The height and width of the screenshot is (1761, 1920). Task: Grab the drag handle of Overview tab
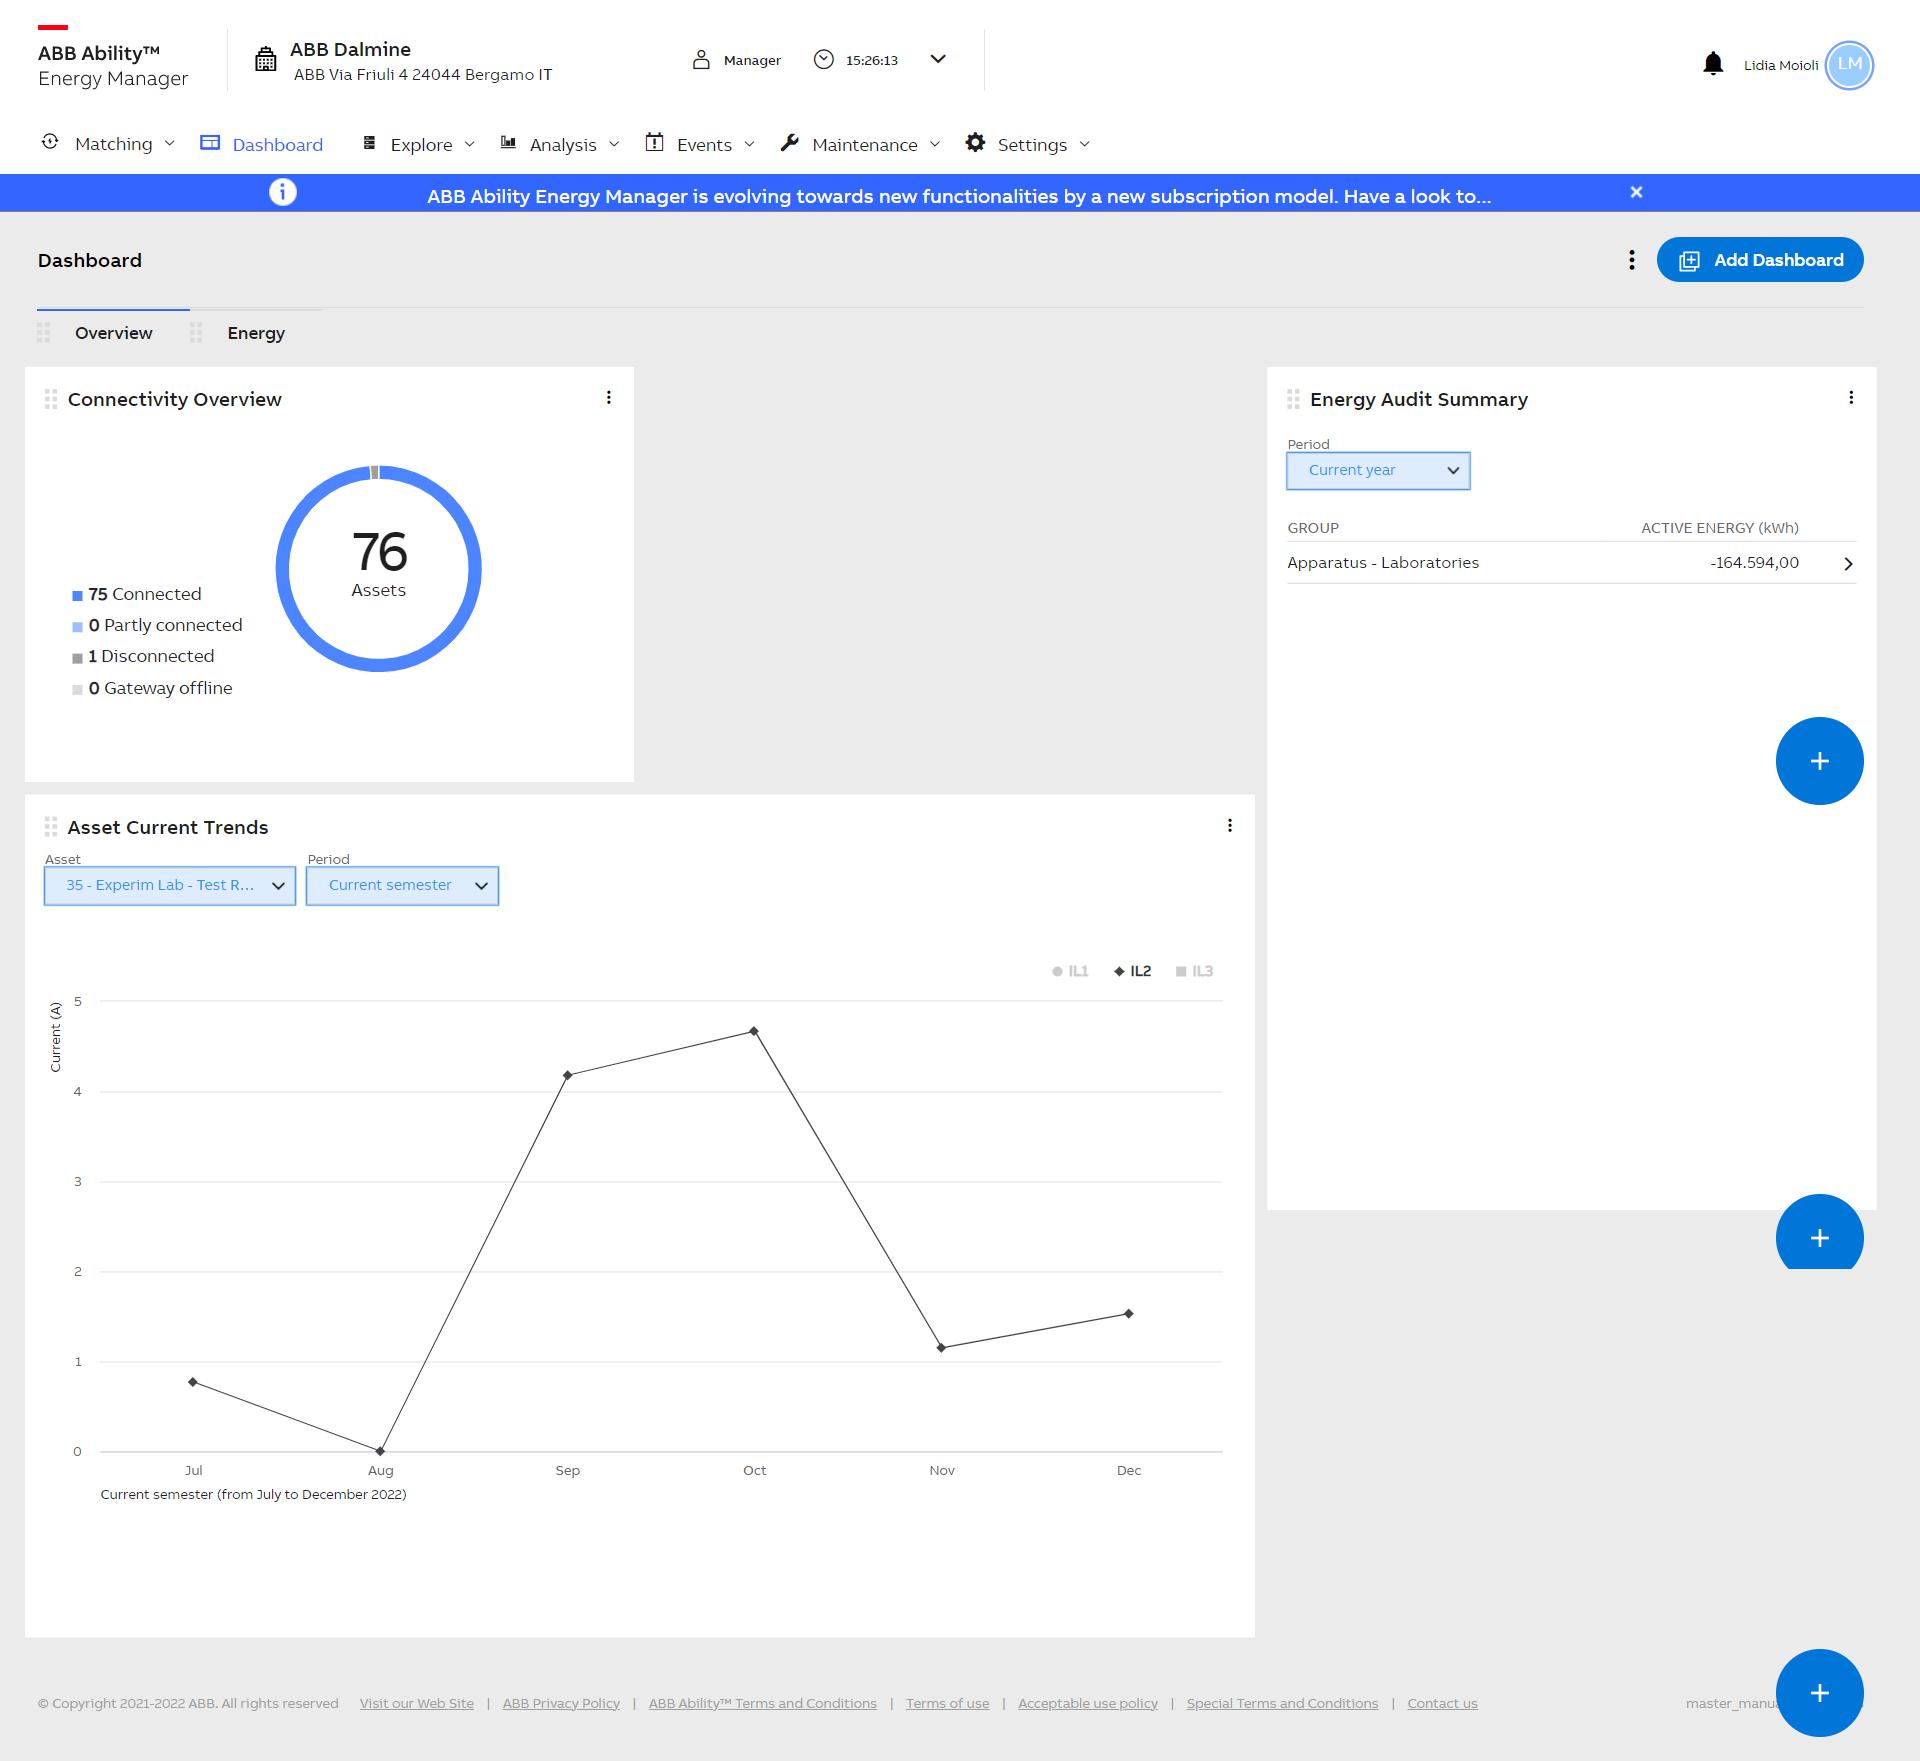point(44,333)
